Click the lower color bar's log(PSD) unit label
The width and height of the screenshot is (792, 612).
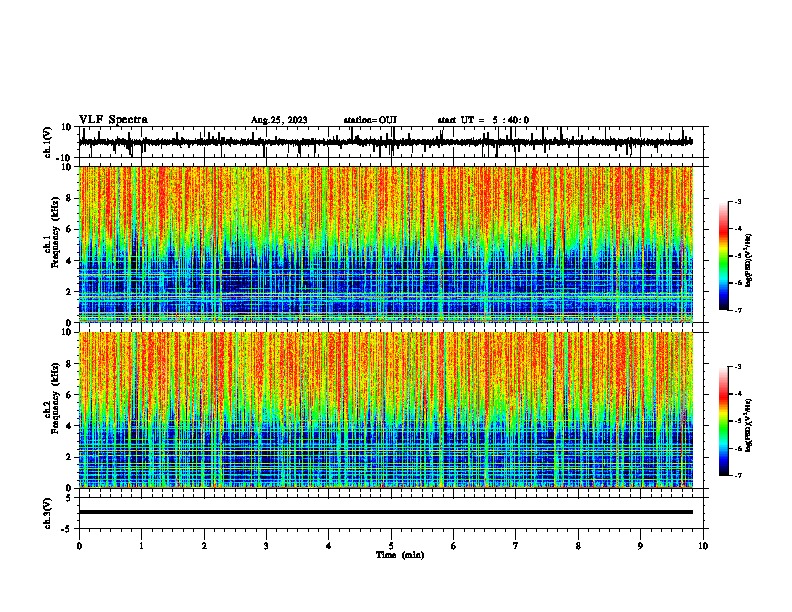pos(748,425)
